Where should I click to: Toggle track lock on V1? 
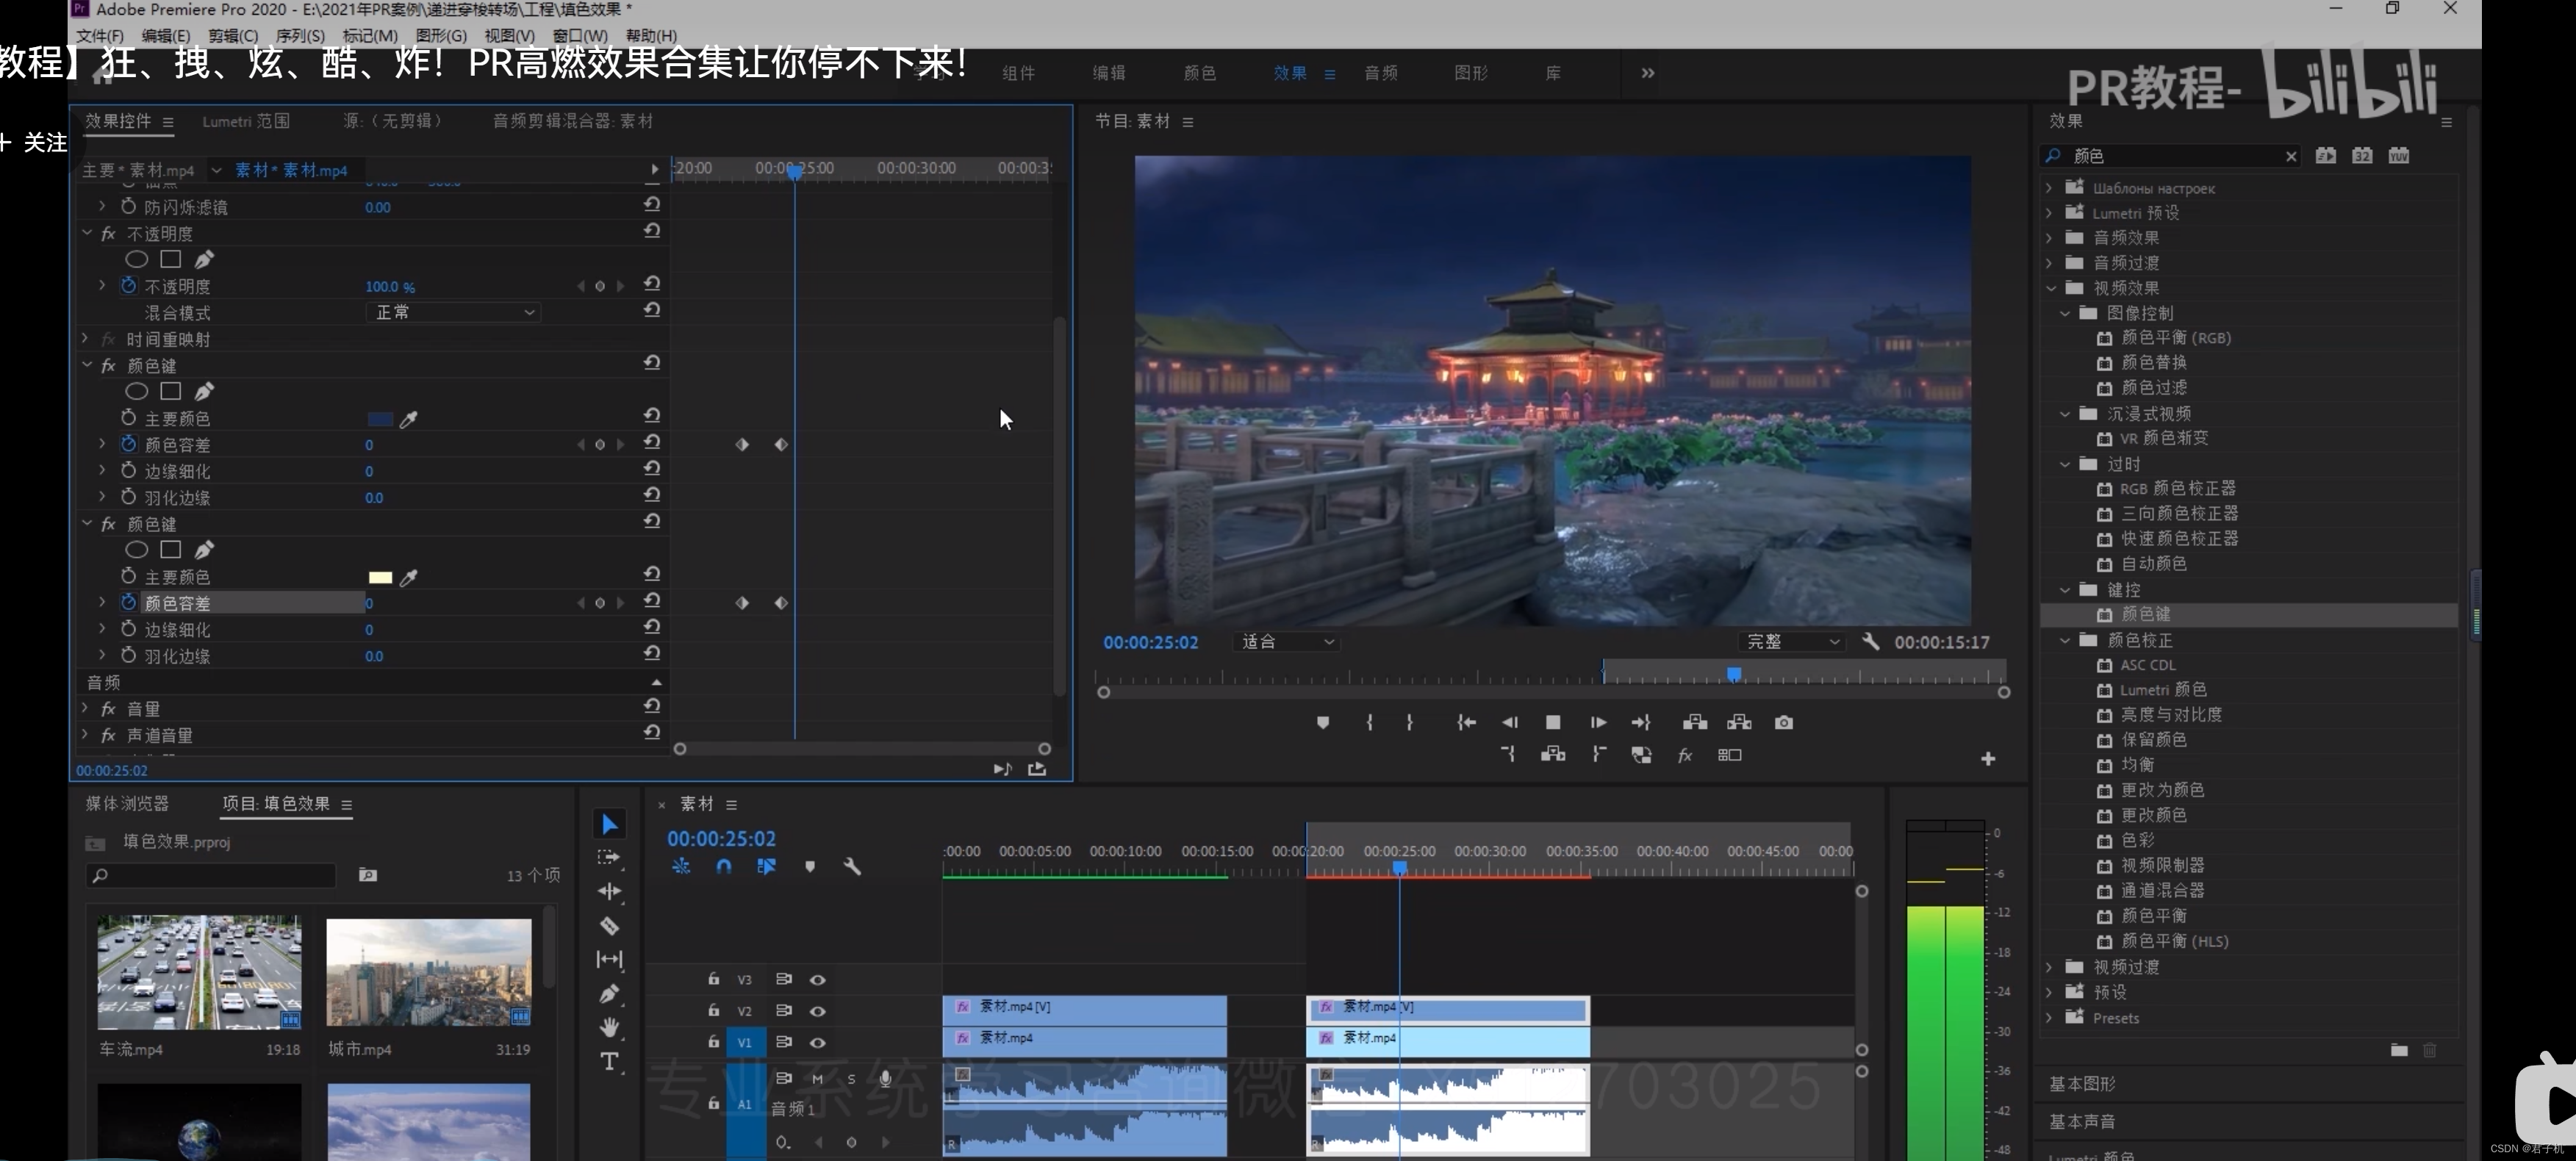tap(713, 1042)
